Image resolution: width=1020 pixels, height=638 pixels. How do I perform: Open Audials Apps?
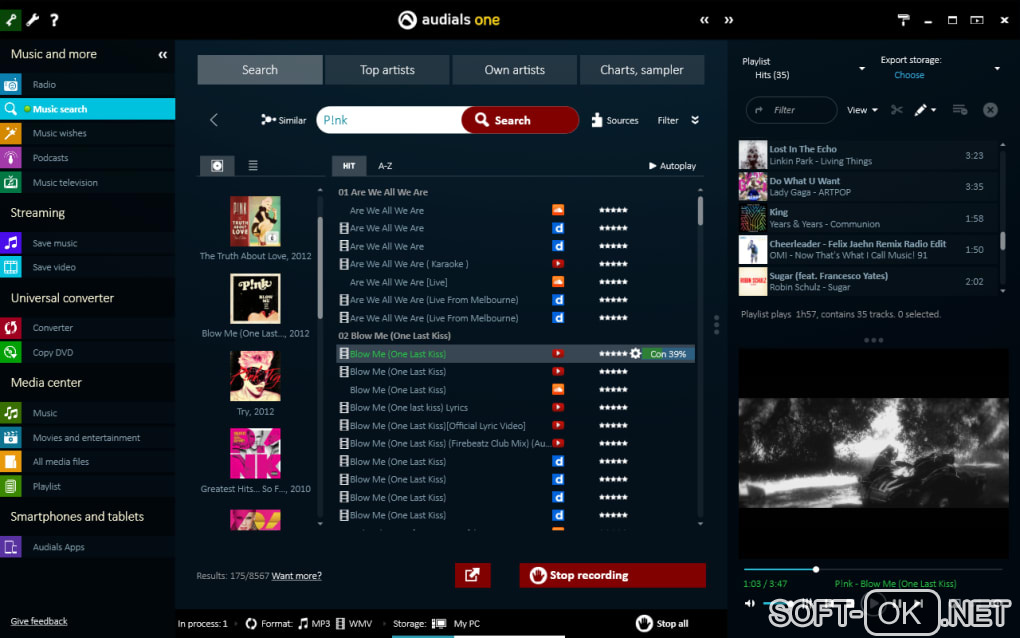(87, 547)
